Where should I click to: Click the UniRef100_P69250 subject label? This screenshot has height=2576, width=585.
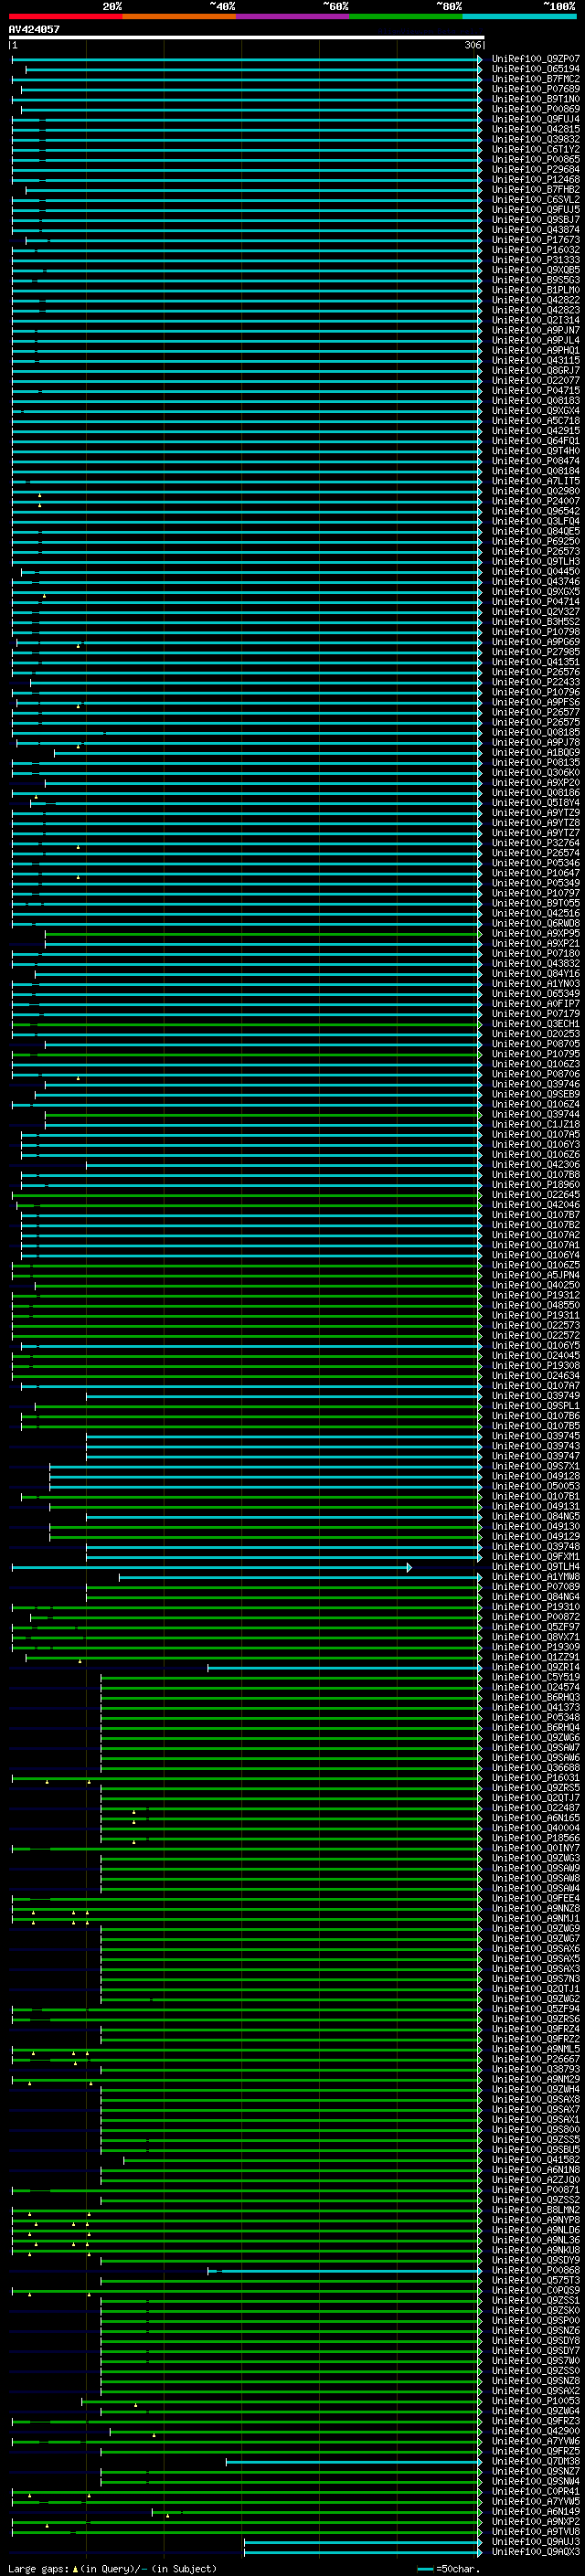[x=535, y=542]
